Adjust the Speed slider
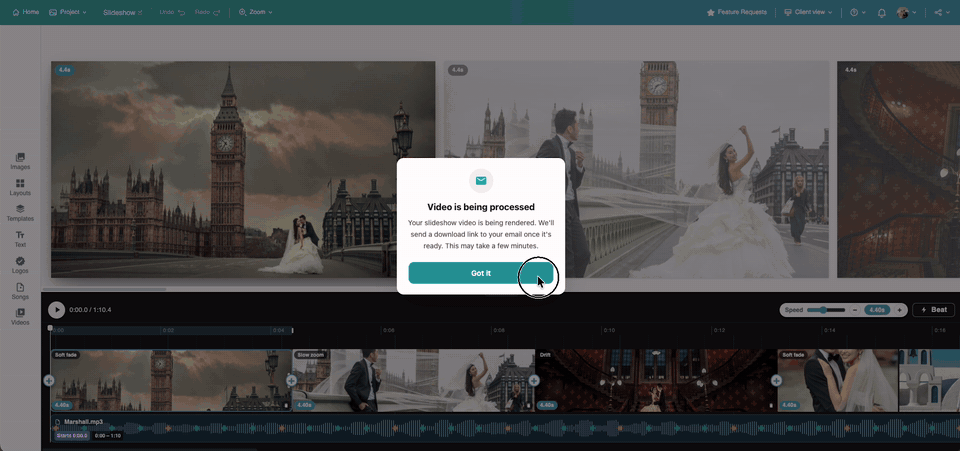Viewport: 960px width, 451px height. [x=826, y=310]
